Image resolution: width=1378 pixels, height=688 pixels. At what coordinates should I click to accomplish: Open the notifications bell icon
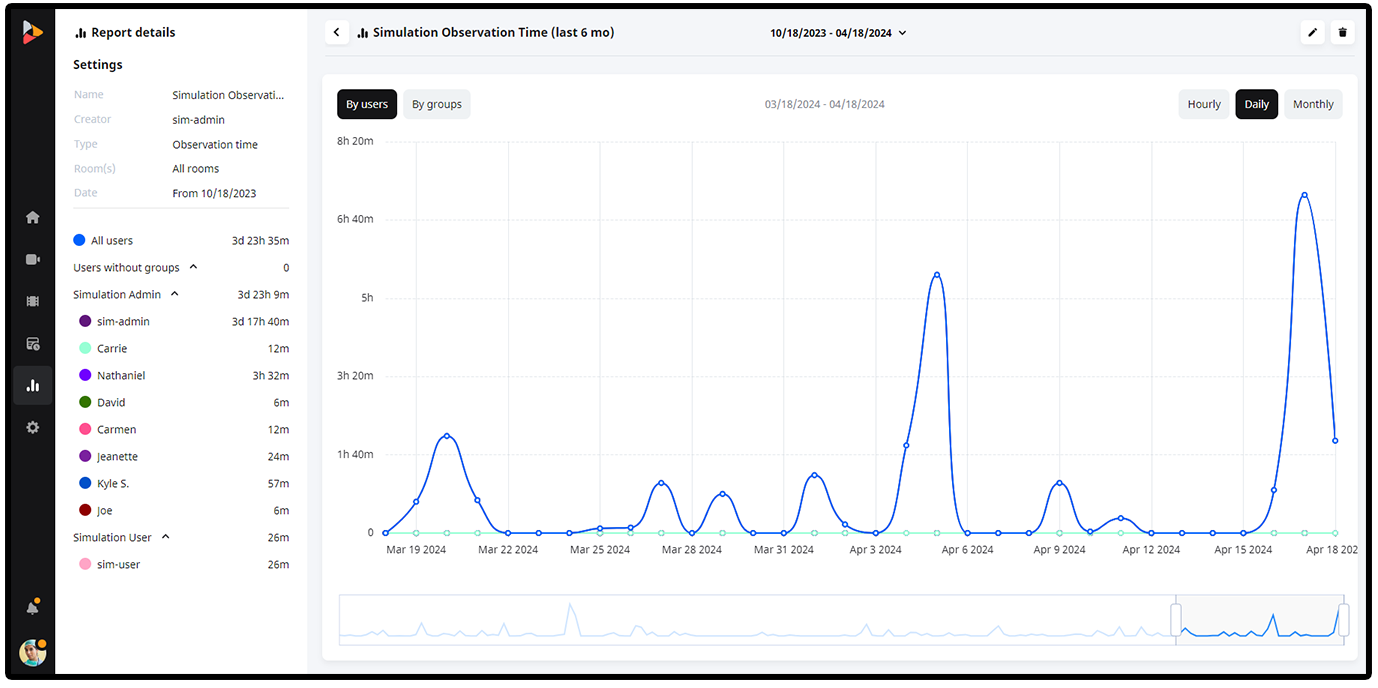pyautogui.click(x=33, y=607)
